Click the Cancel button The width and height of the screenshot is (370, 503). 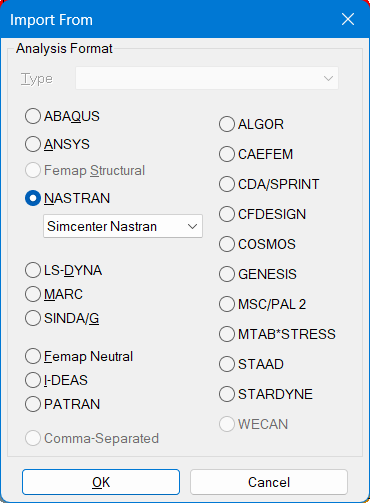pyautogui.click(x=269, y=482)
